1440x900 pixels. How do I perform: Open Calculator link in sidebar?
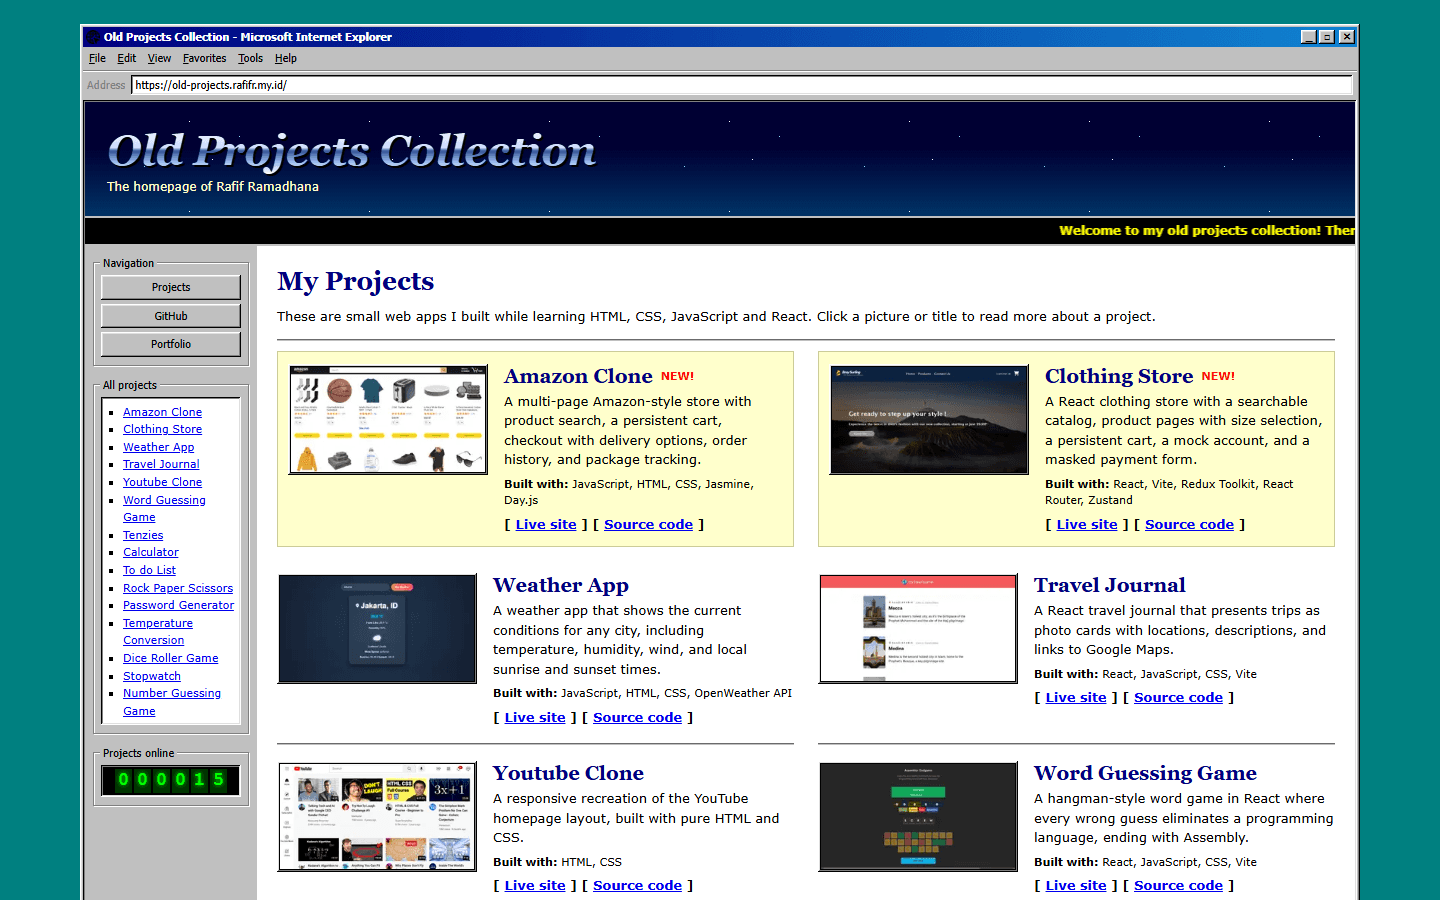click(x=151, y=552)
